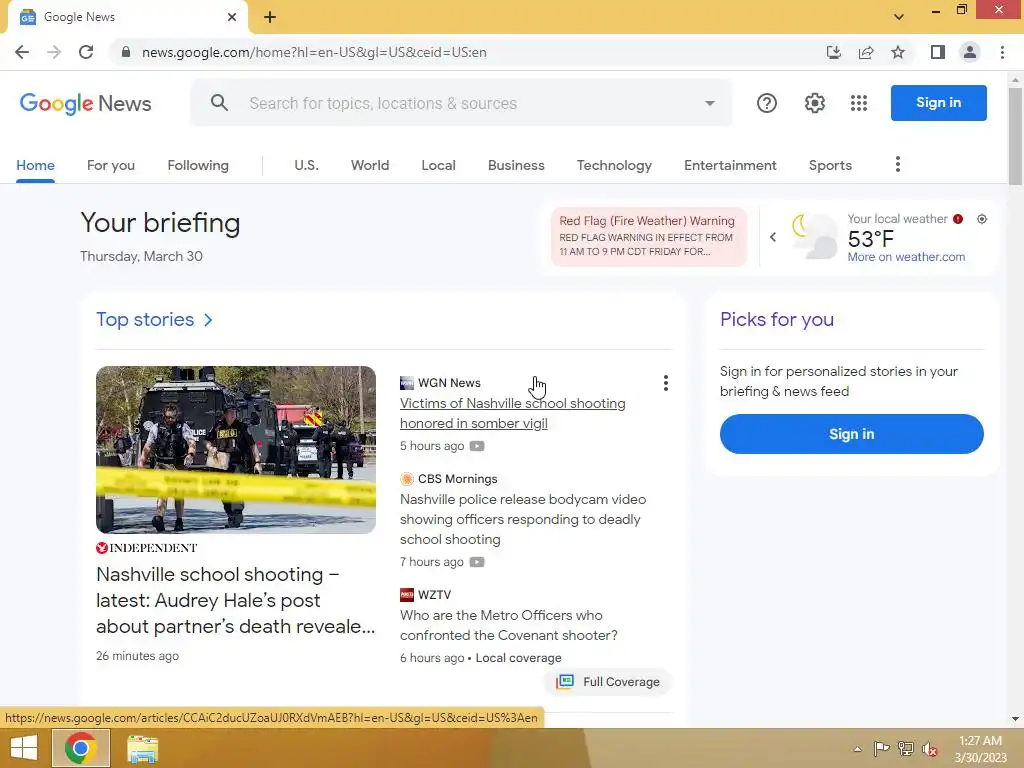Click the muted volume tray icon
Screen dimensions: 1024x768
[930, 748]
